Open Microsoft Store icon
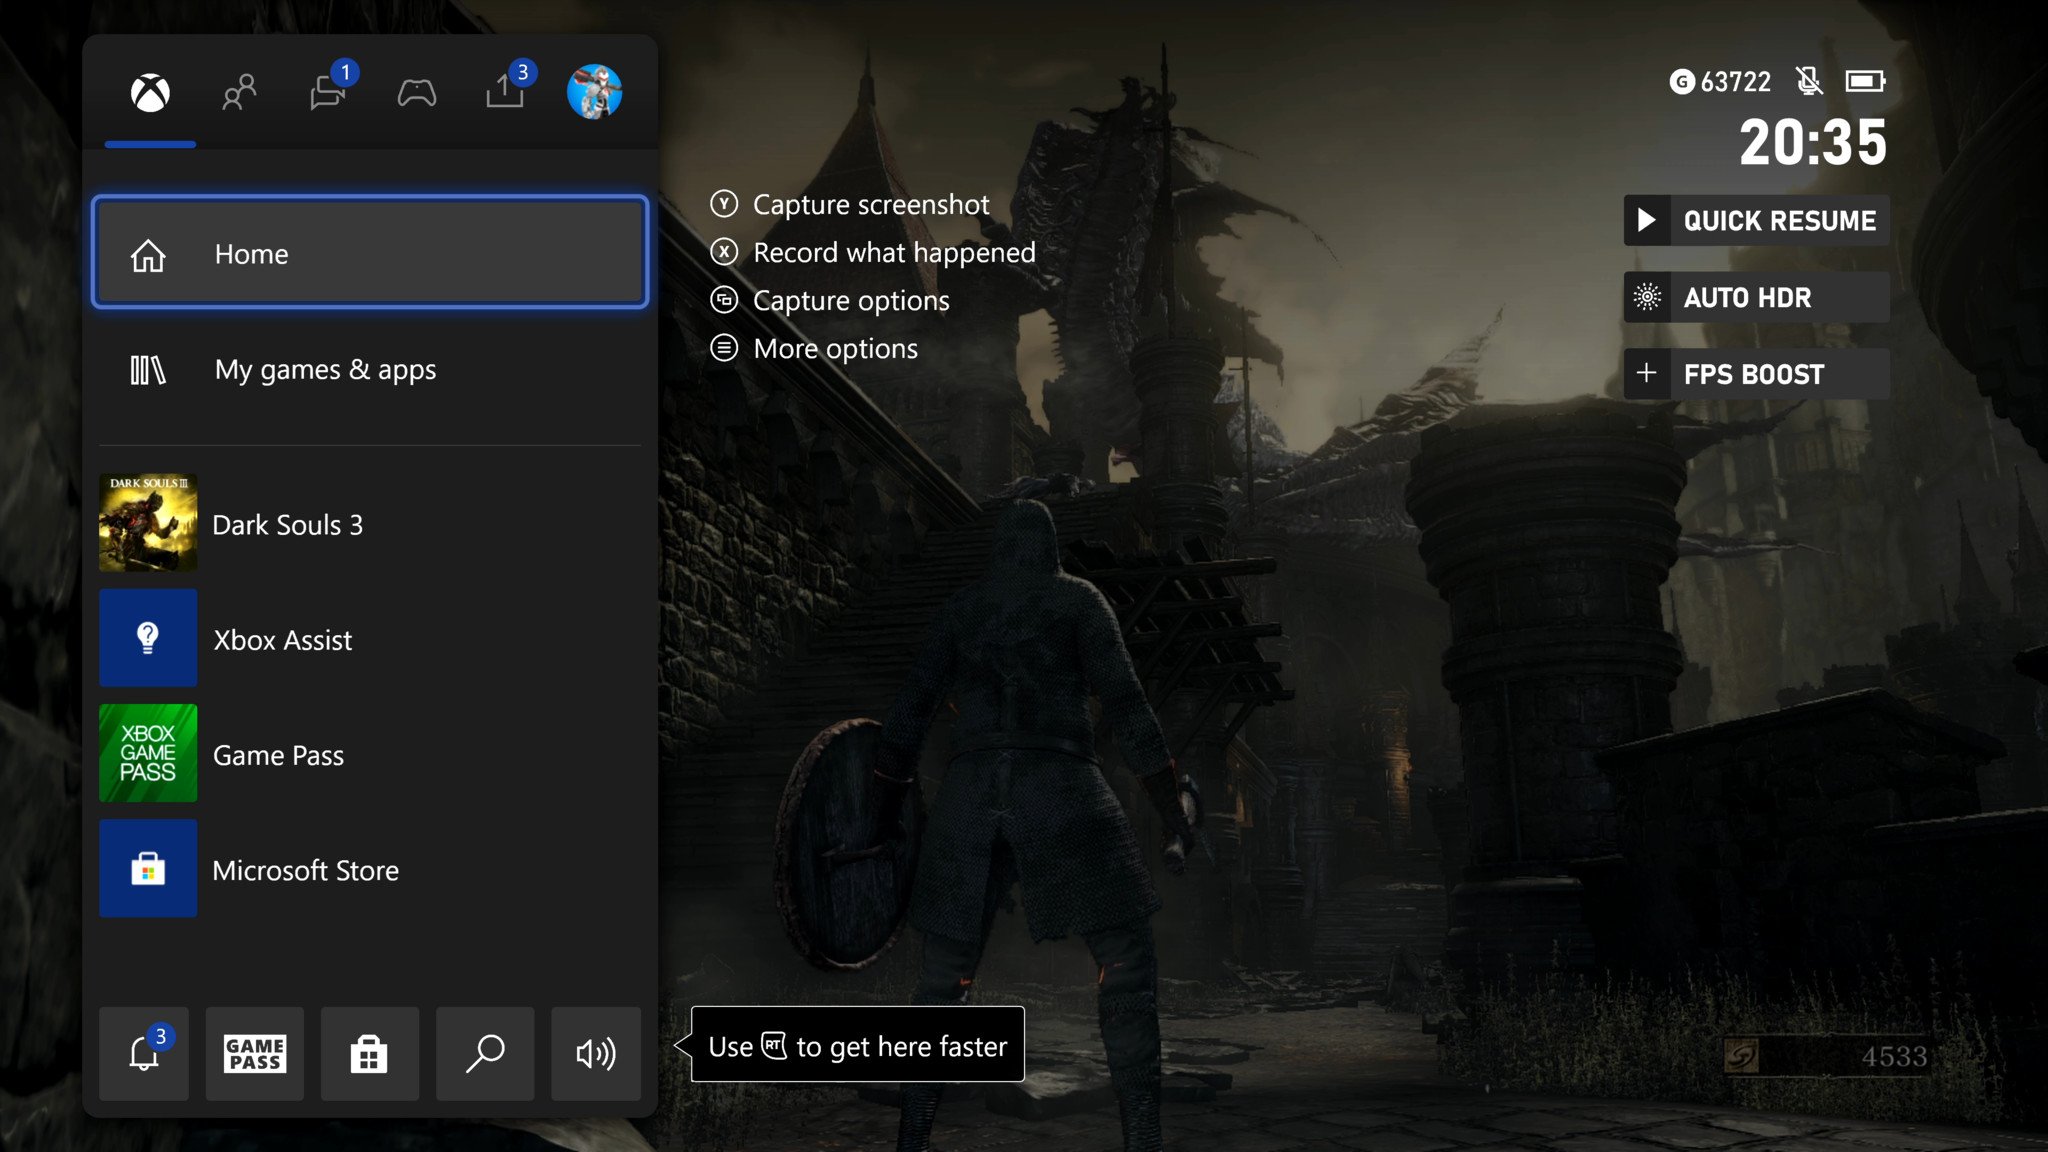 (x=148, y=869)
